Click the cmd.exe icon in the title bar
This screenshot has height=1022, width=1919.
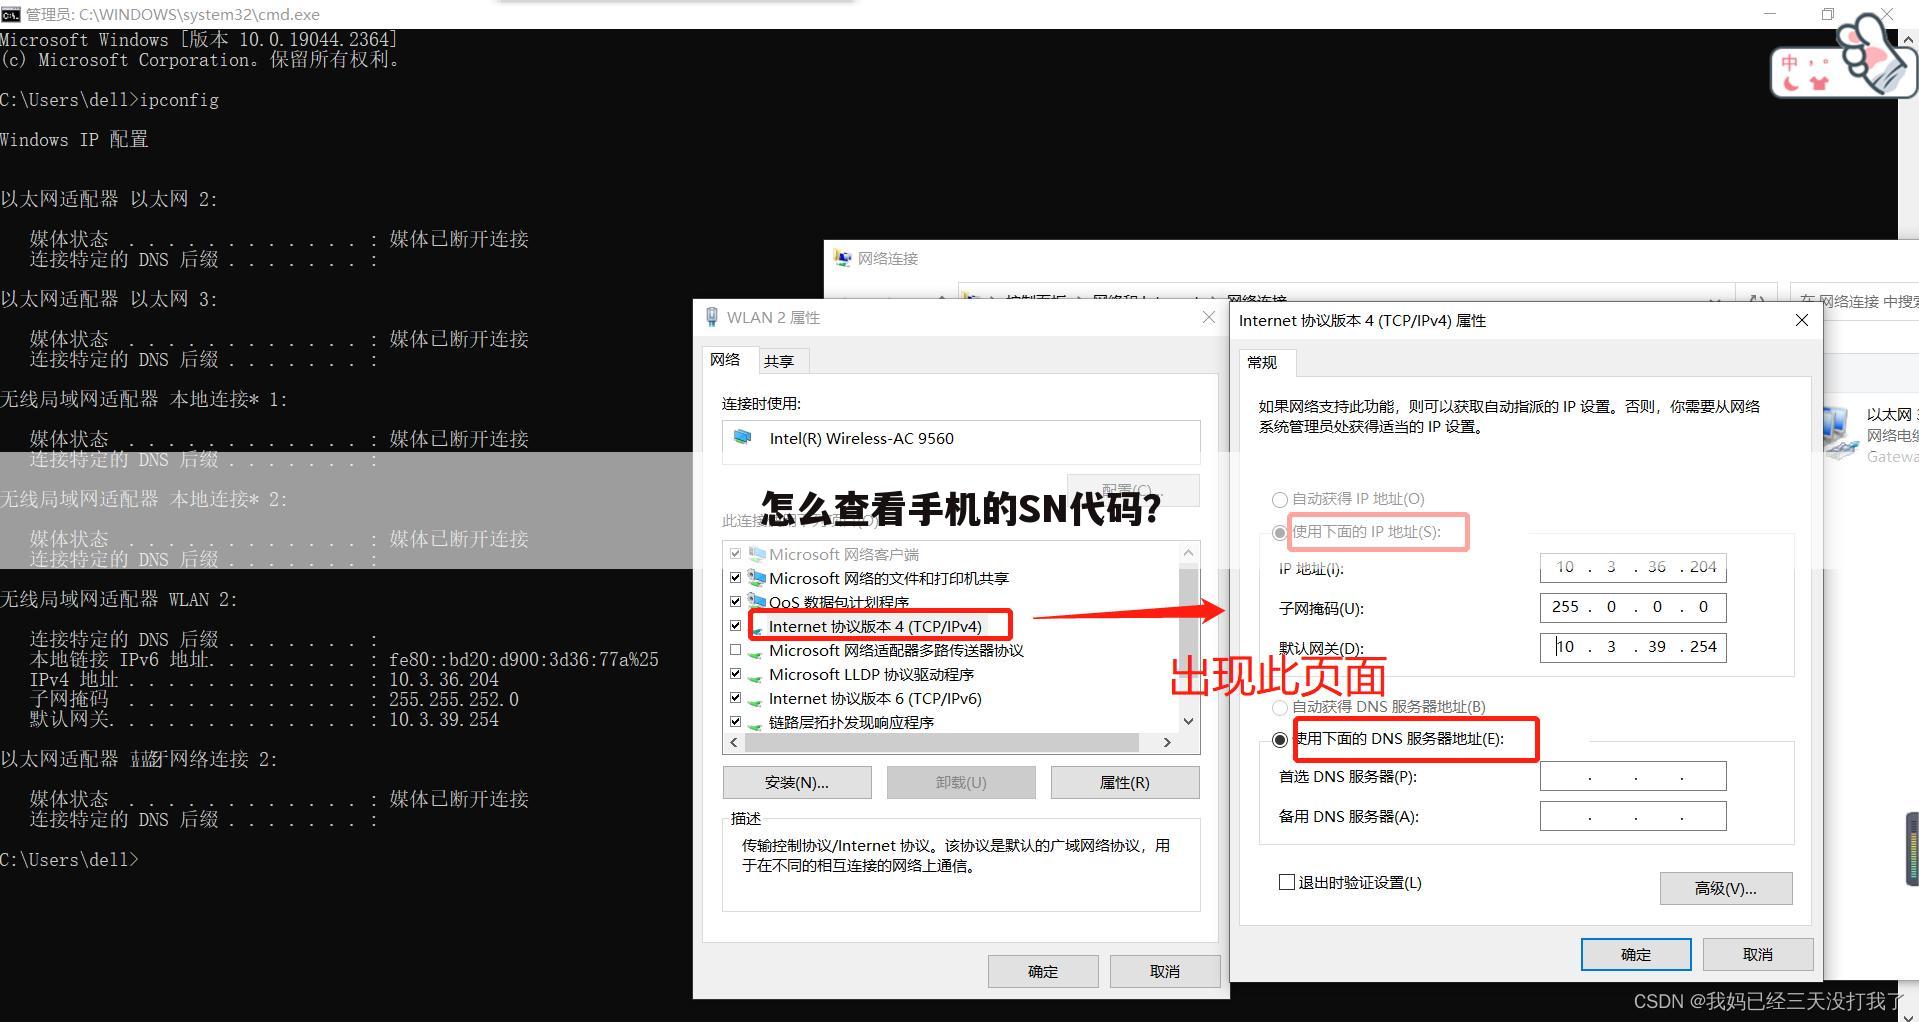coord(10,14)
